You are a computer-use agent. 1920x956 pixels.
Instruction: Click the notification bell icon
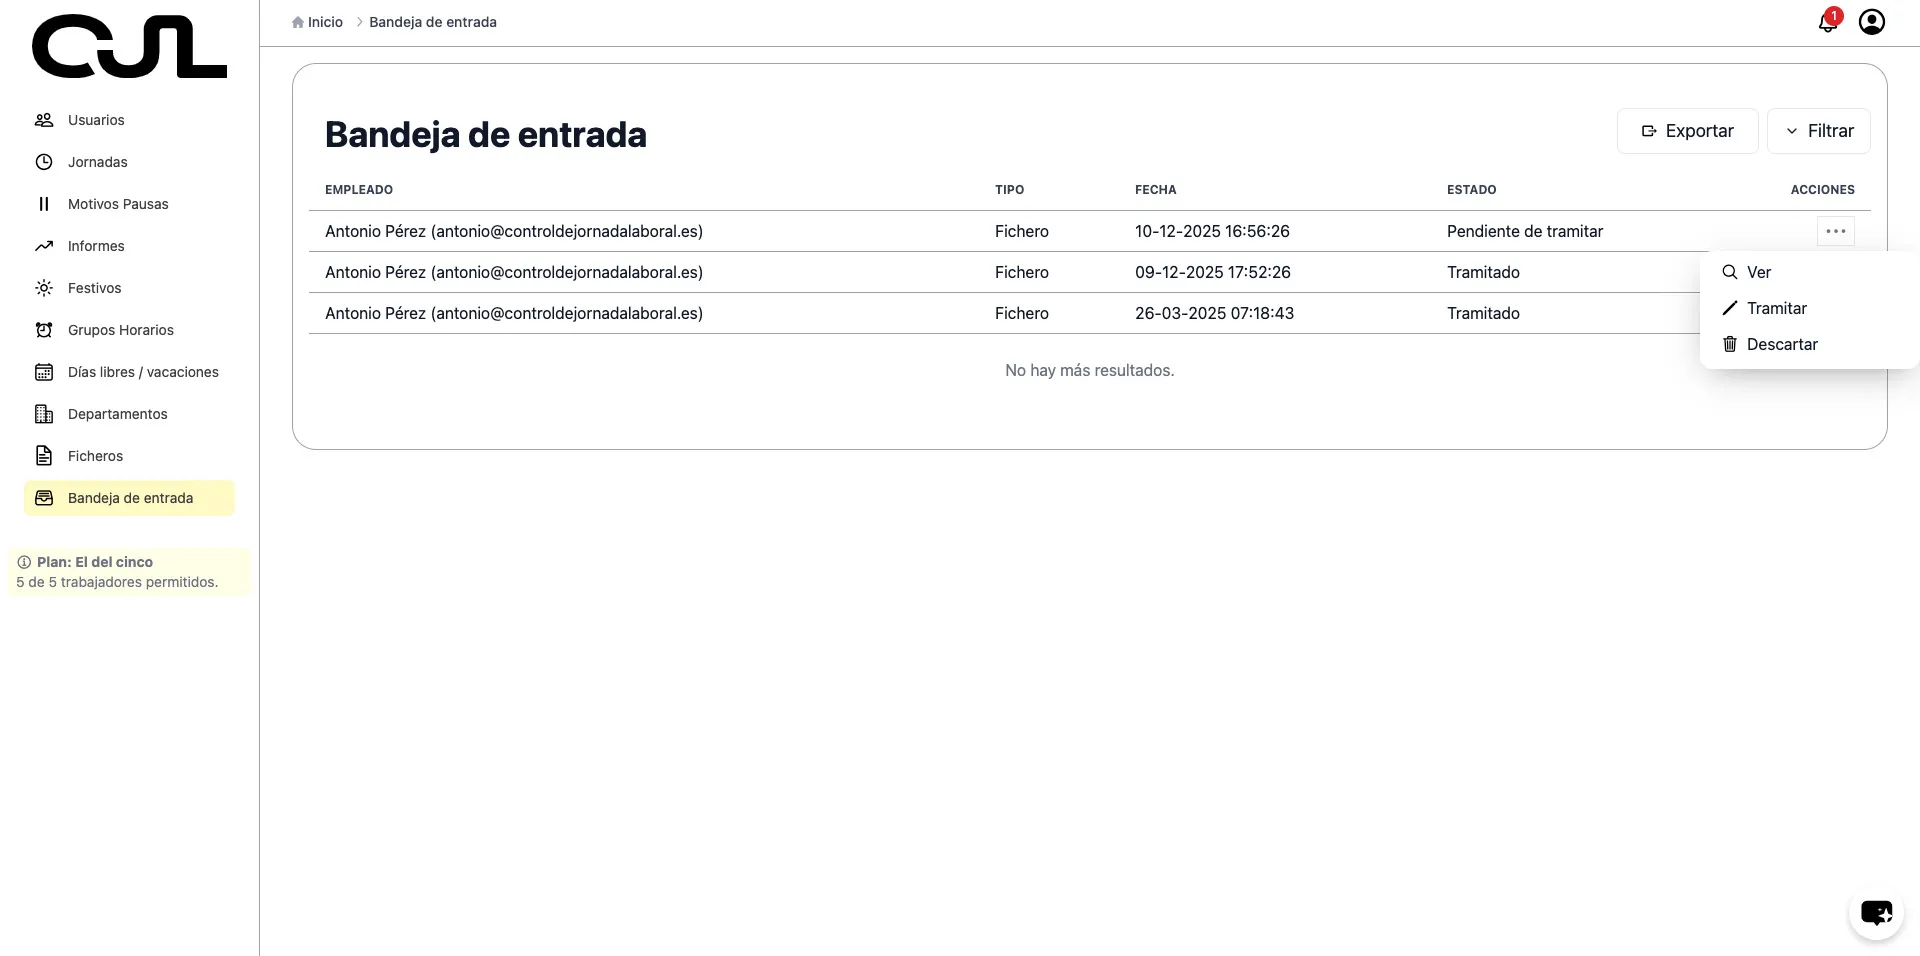pyautogui.click(x=1827, y=22)
